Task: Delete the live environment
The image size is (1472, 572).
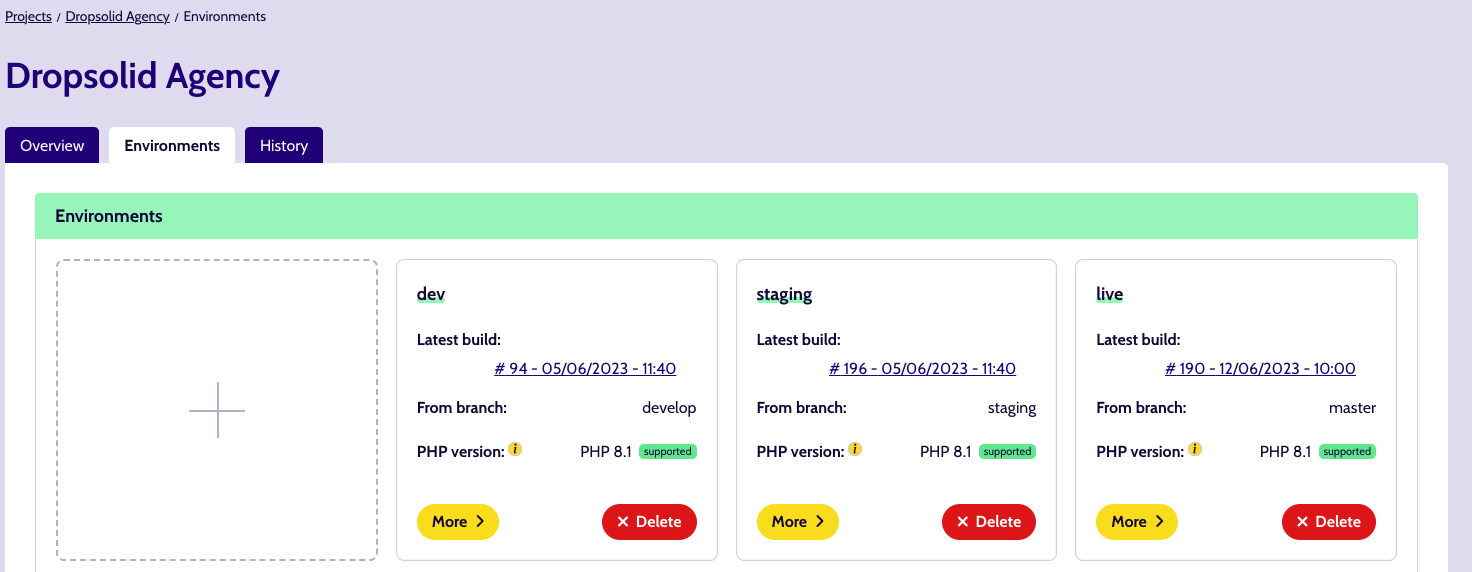Action: click(x=1329, y=521)
